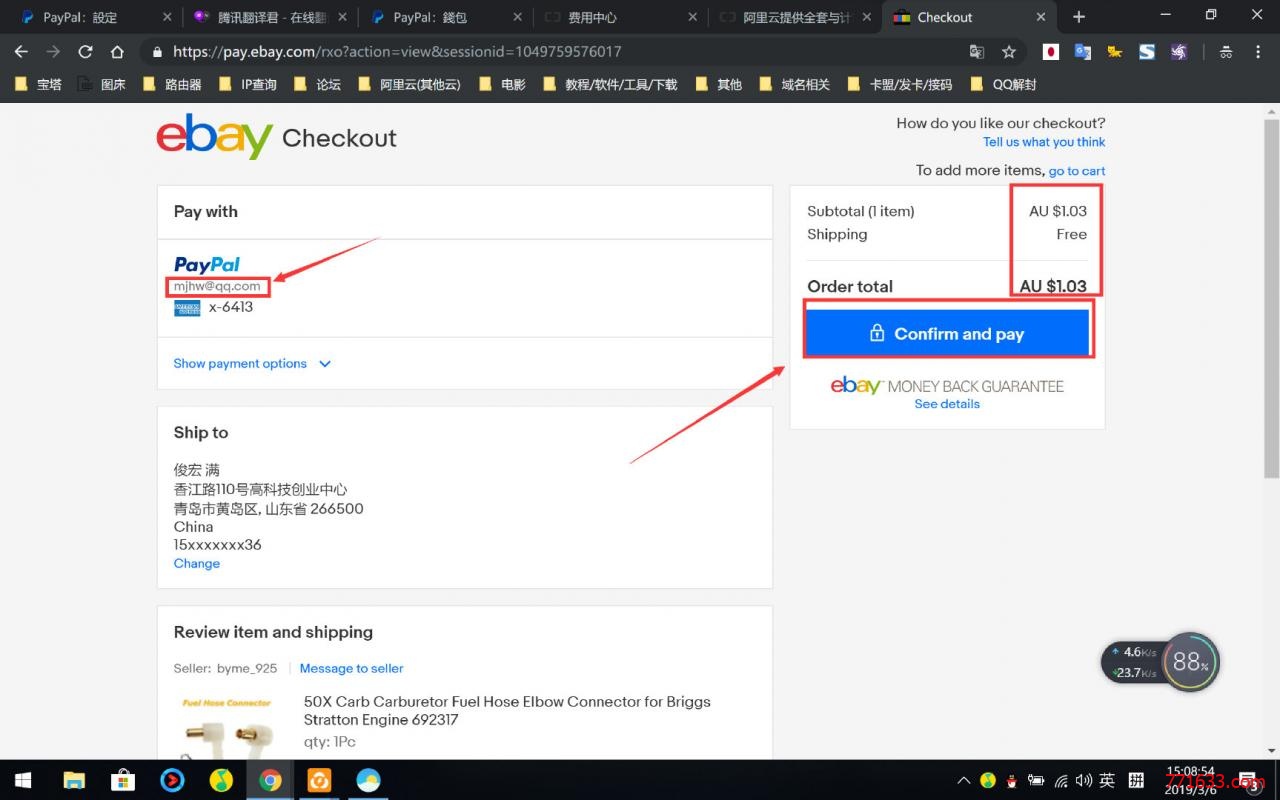Click the Fuel Hose Connector product thumbnail
The image size is (1280, 800).
[x=228, y=728]
